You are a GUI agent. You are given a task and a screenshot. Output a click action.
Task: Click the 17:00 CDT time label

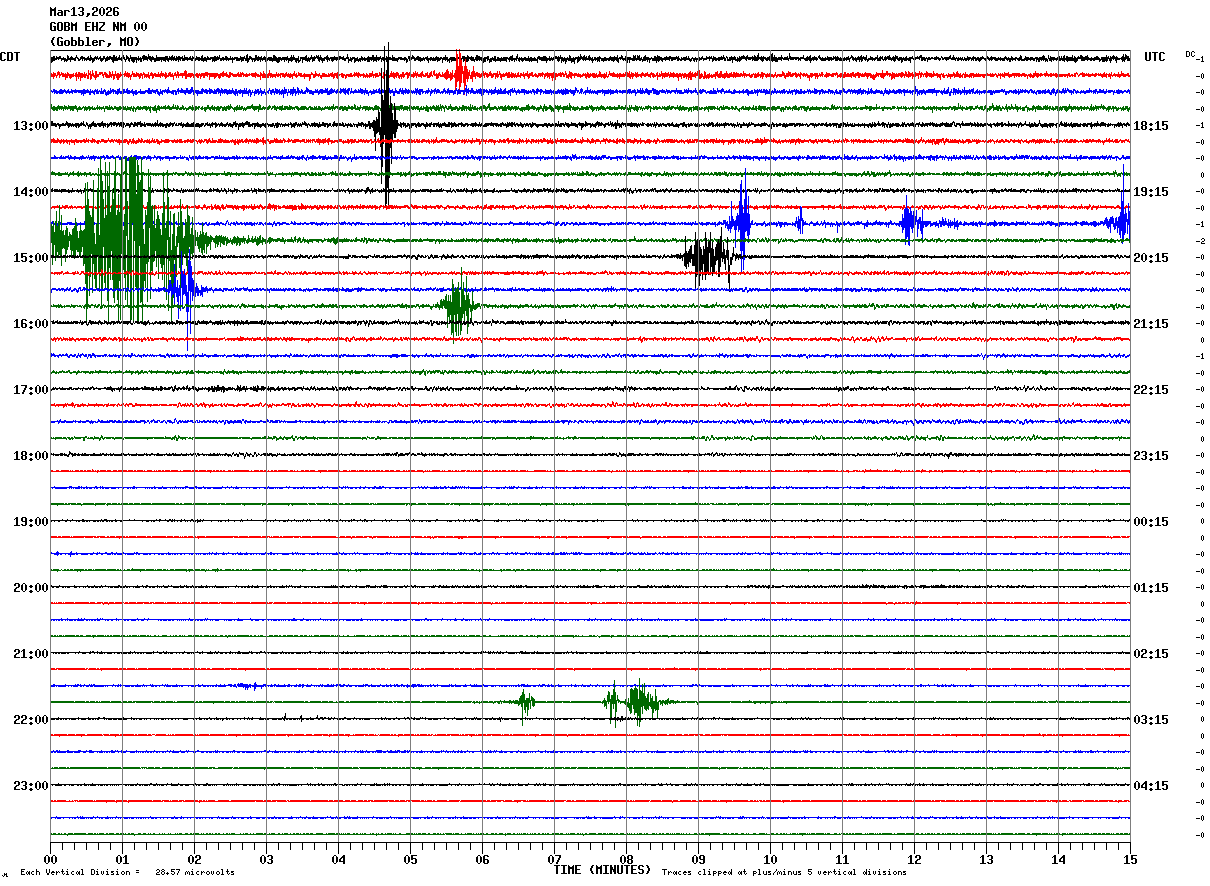[30, 390]
